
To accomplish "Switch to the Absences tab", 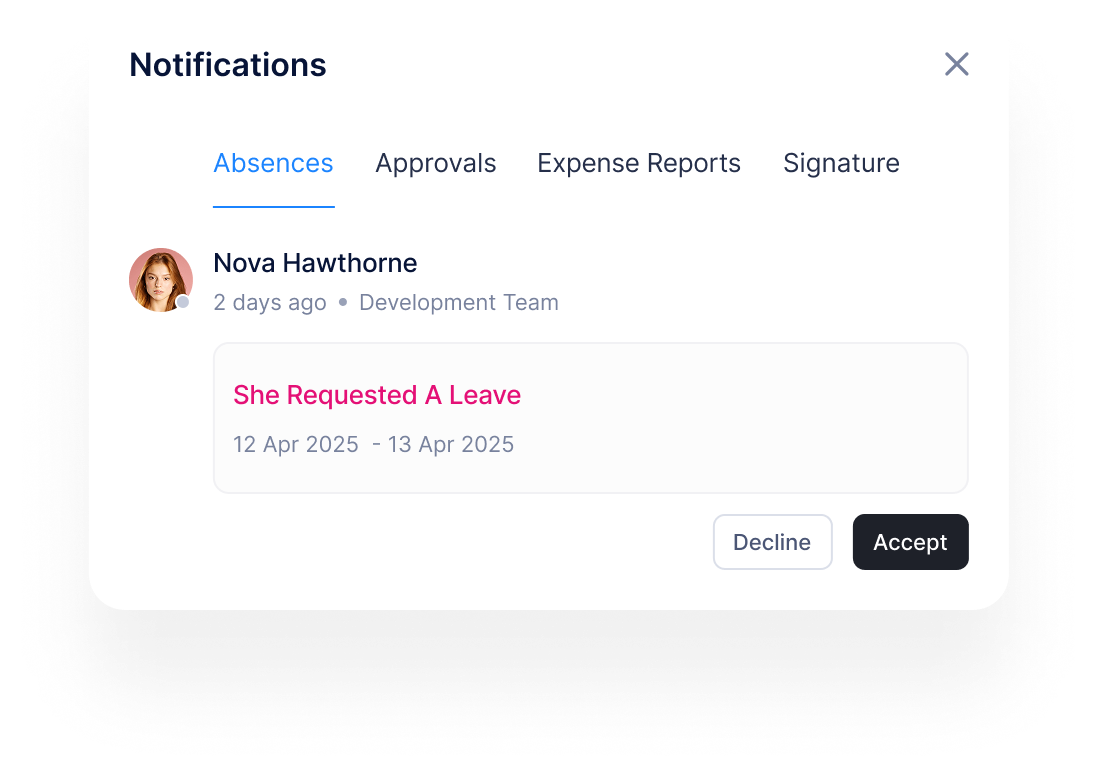I will 273,162.
